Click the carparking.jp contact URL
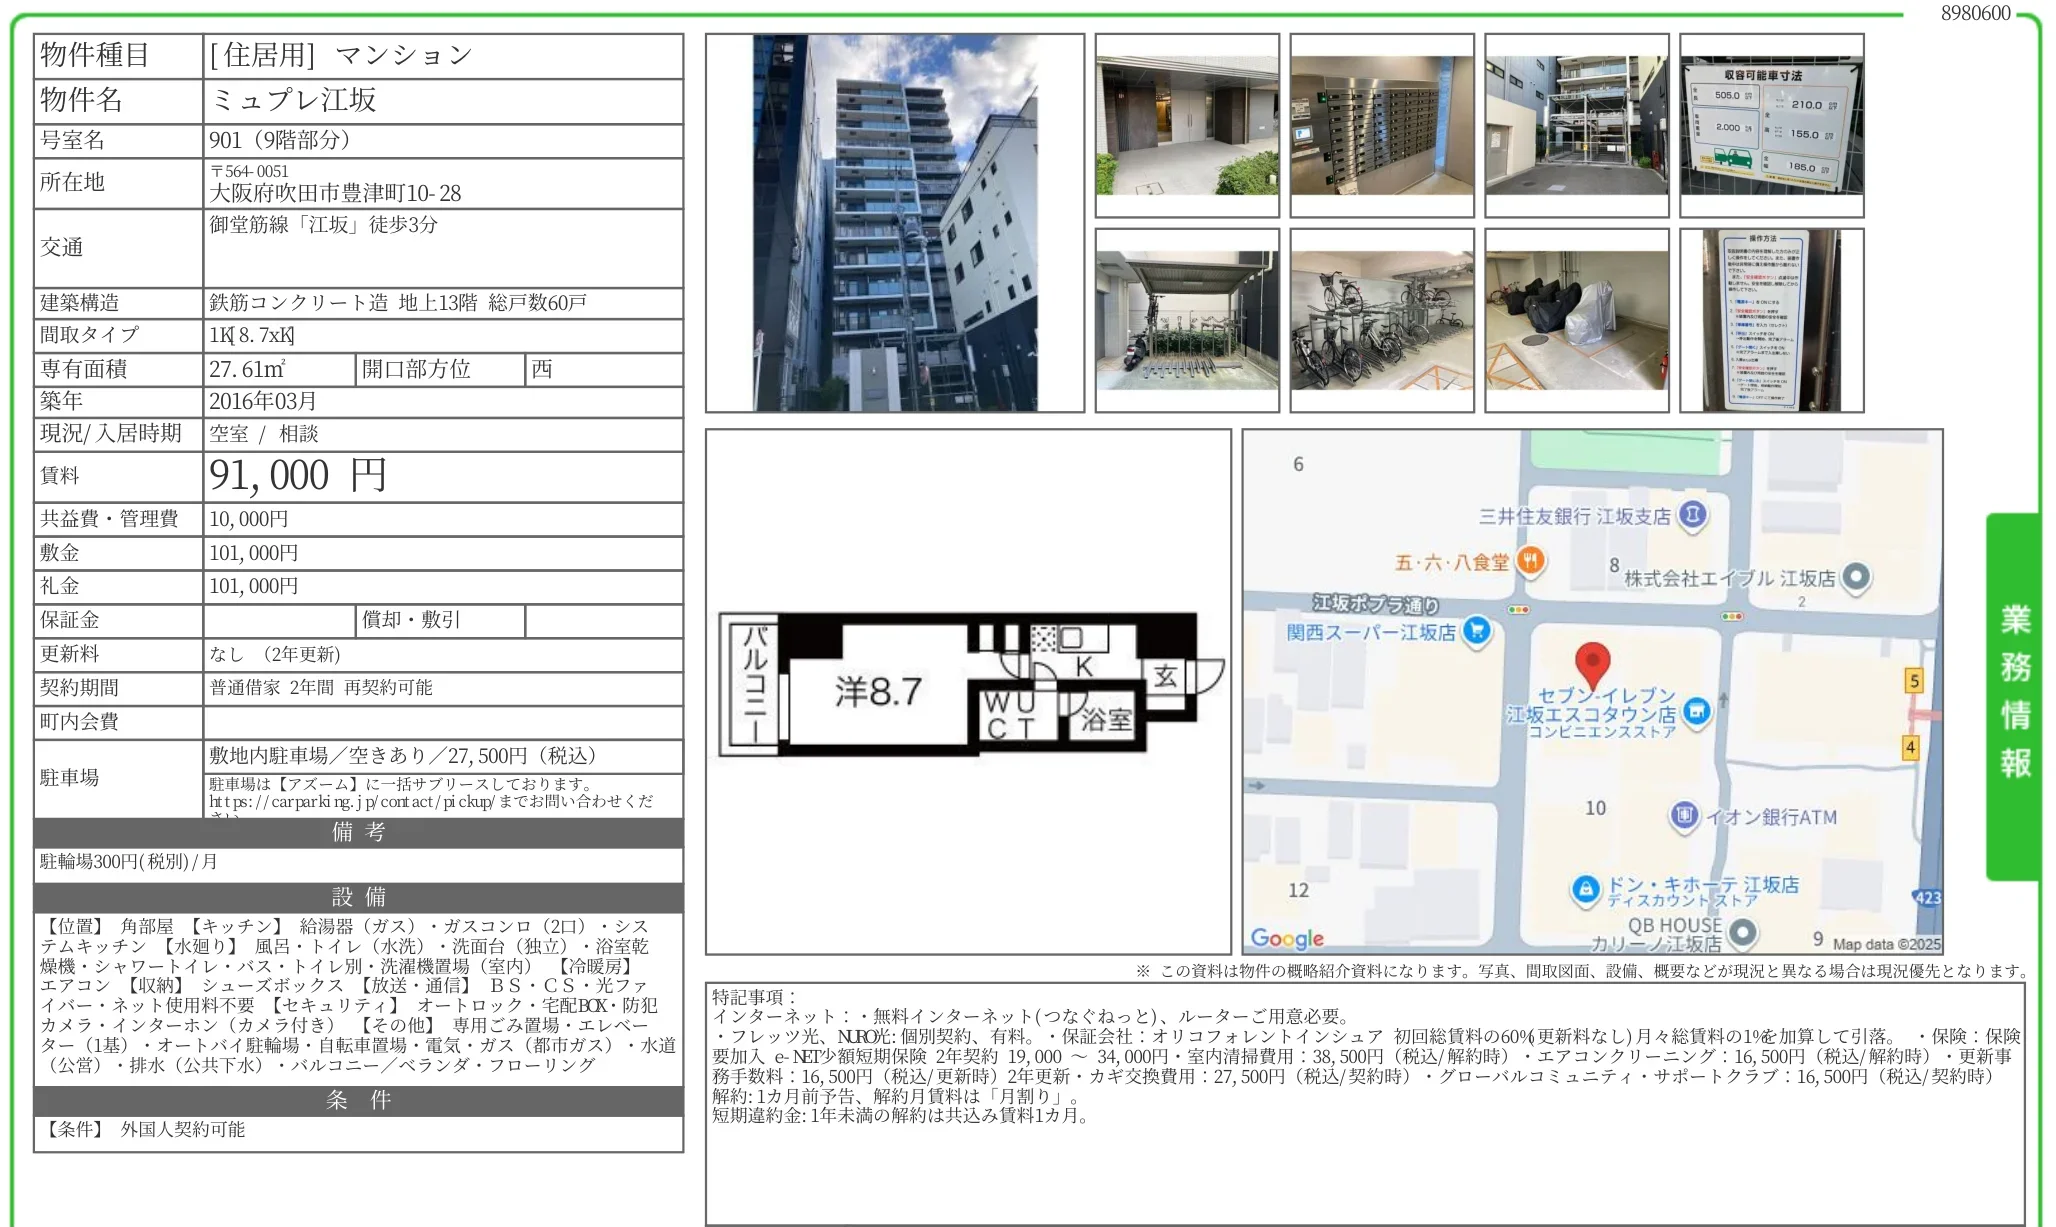 352,802
